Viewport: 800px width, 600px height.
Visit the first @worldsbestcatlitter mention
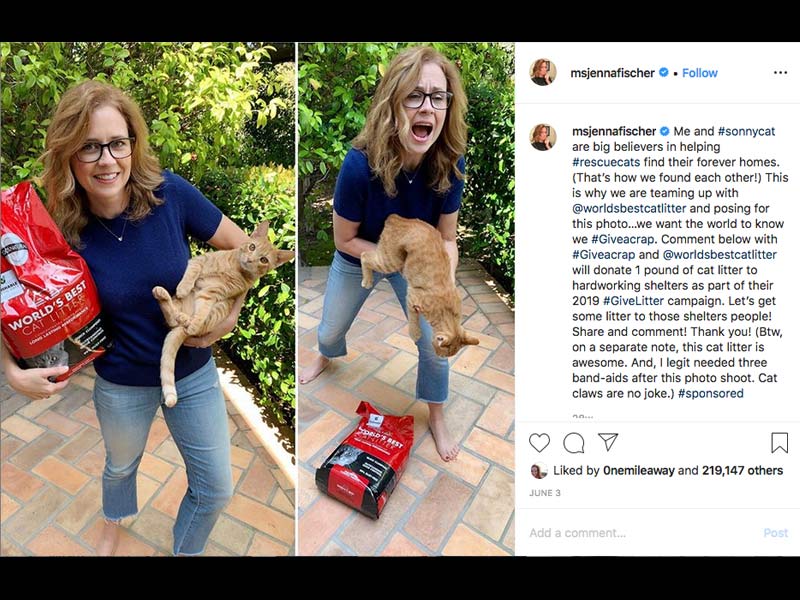coord(629,208)
